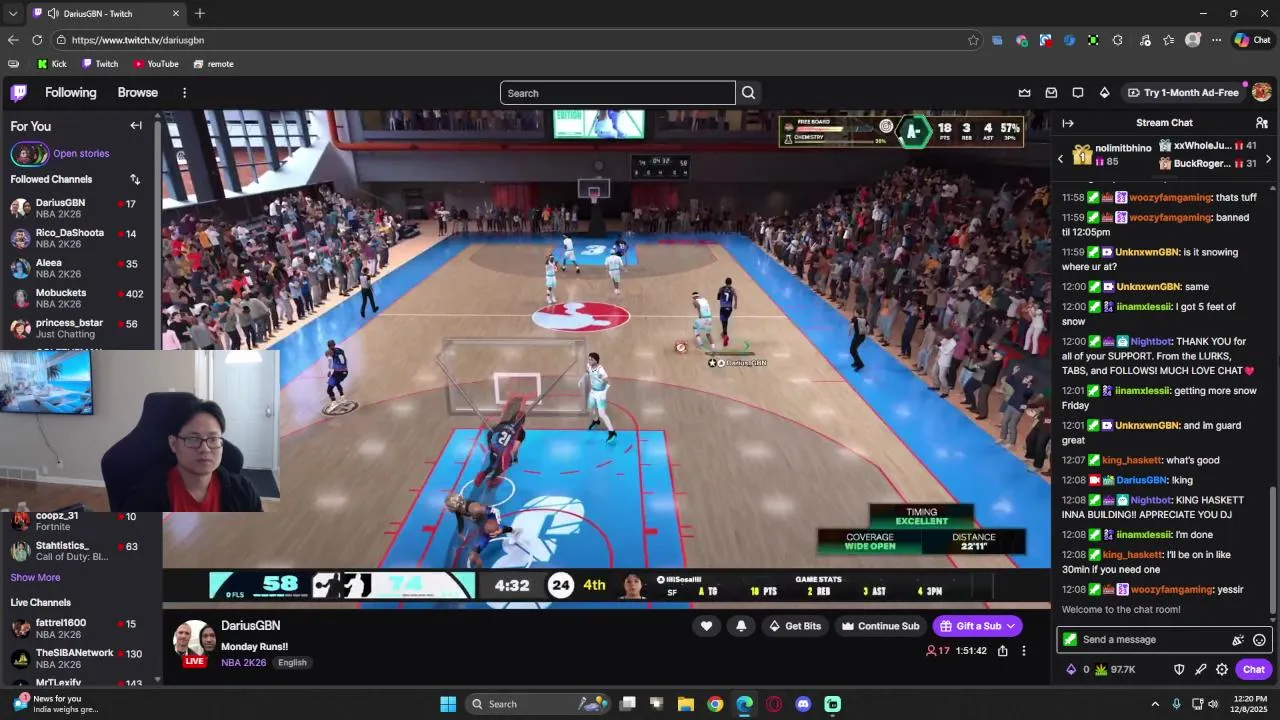The width and height of the screenshot is (1280, 720).
Task: Open Edge Favorites list icon
Action: click(x=1168, y=40)
